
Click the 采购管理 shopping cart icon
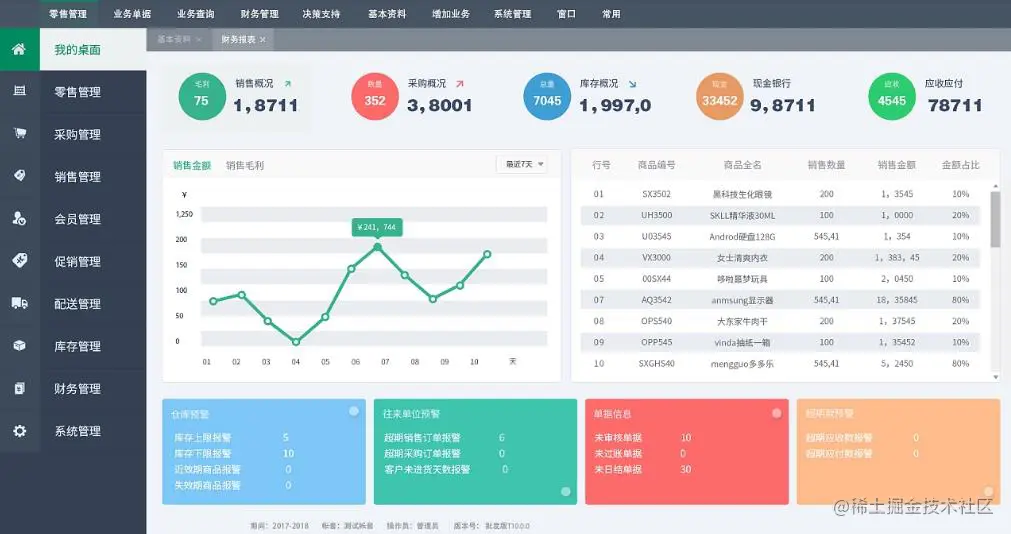(19, 134)
